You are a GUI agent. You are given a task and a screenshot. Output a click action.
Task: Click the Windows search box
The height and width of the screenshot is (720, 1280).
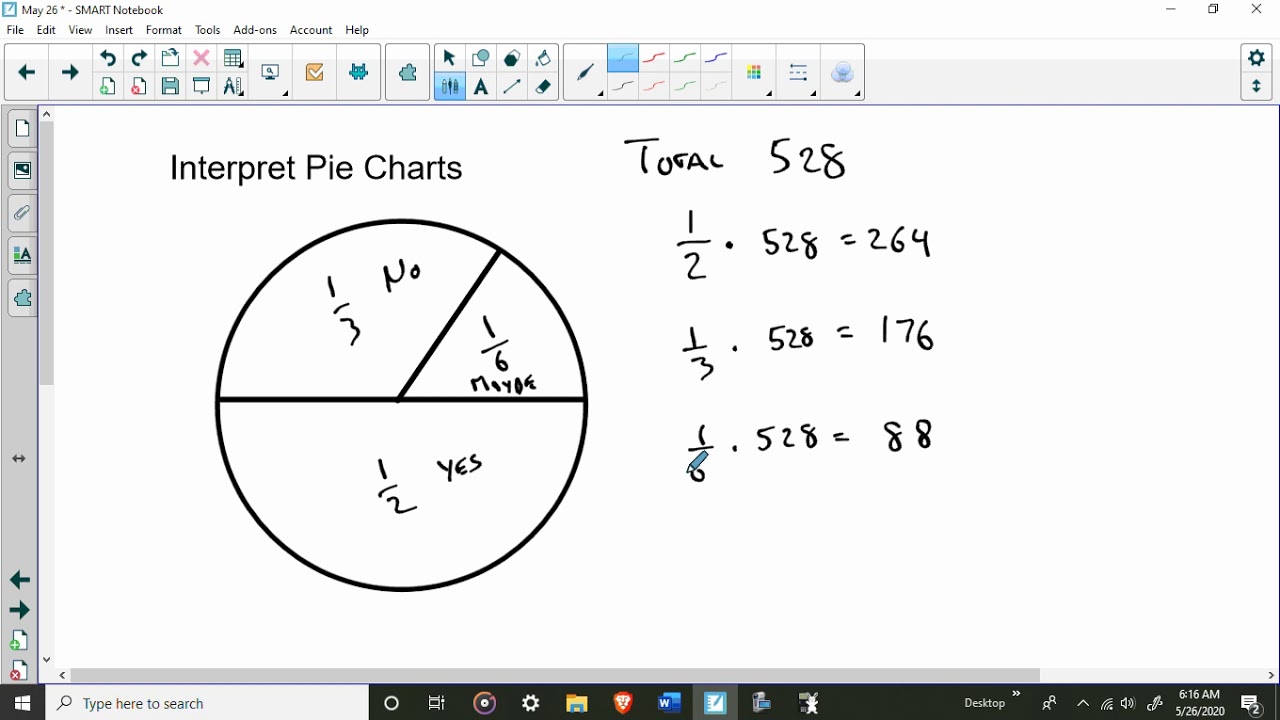coord(207,703)
